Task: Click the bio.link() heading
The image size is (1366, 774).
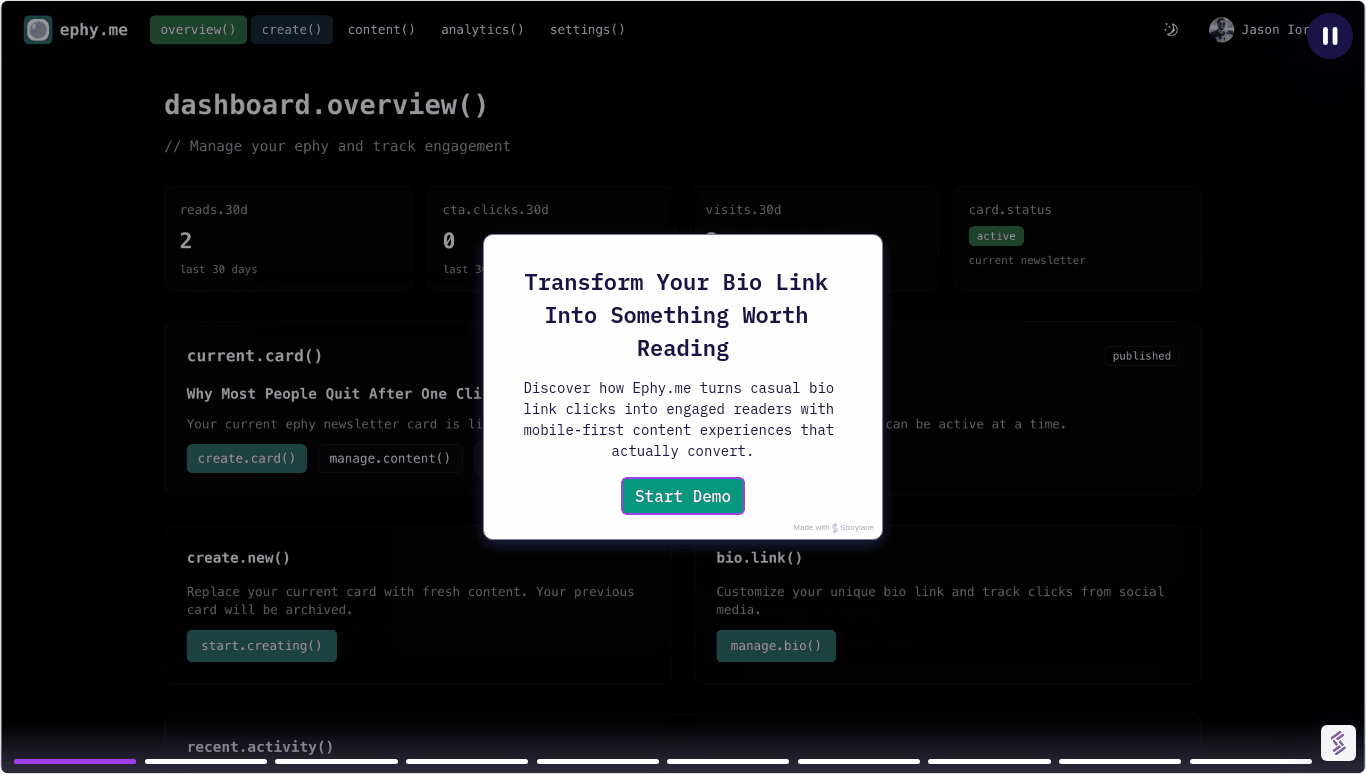Action: (x=759, y=558)
